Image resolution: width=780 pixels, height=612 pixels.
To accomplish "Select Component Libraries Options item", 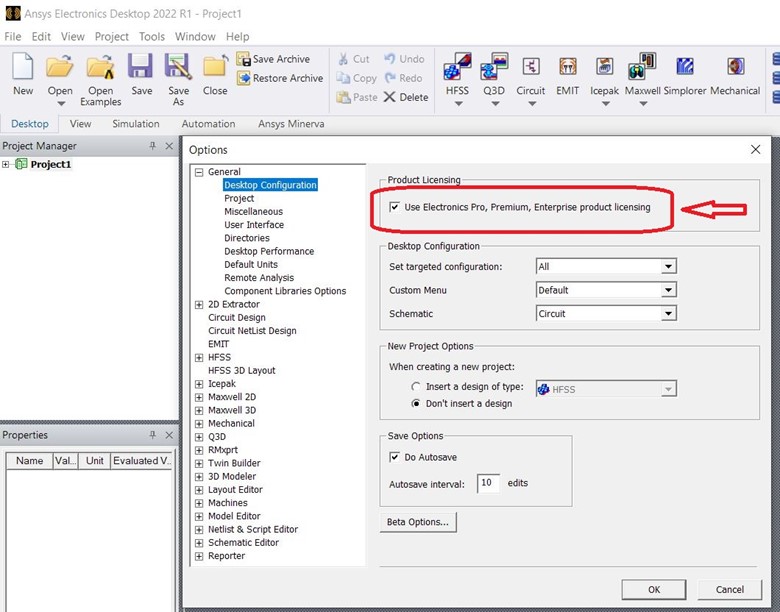I will point(285,291).
